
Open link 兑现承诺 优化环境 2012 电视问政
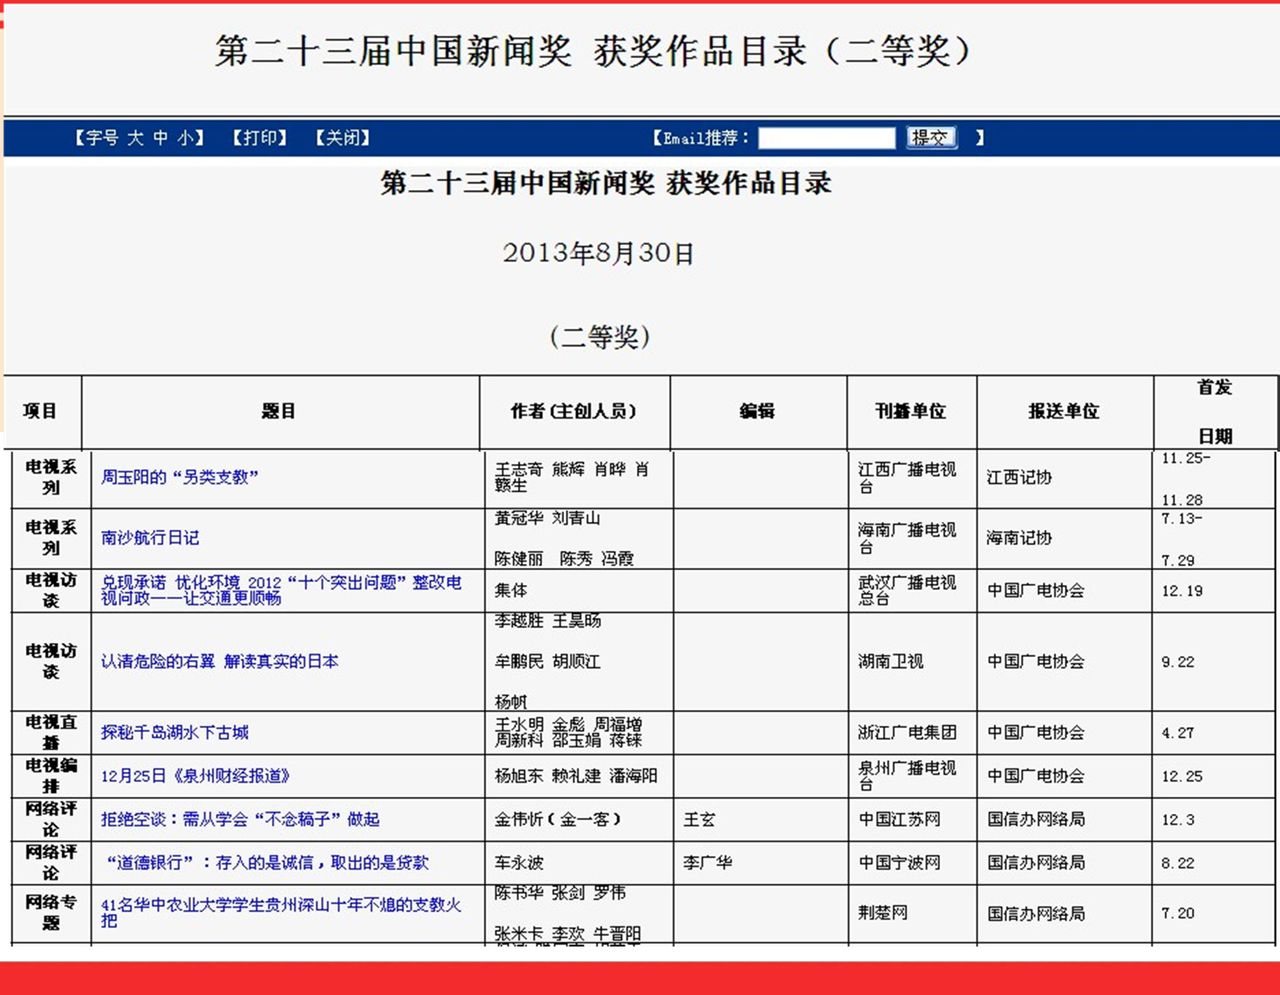(281, 590)
